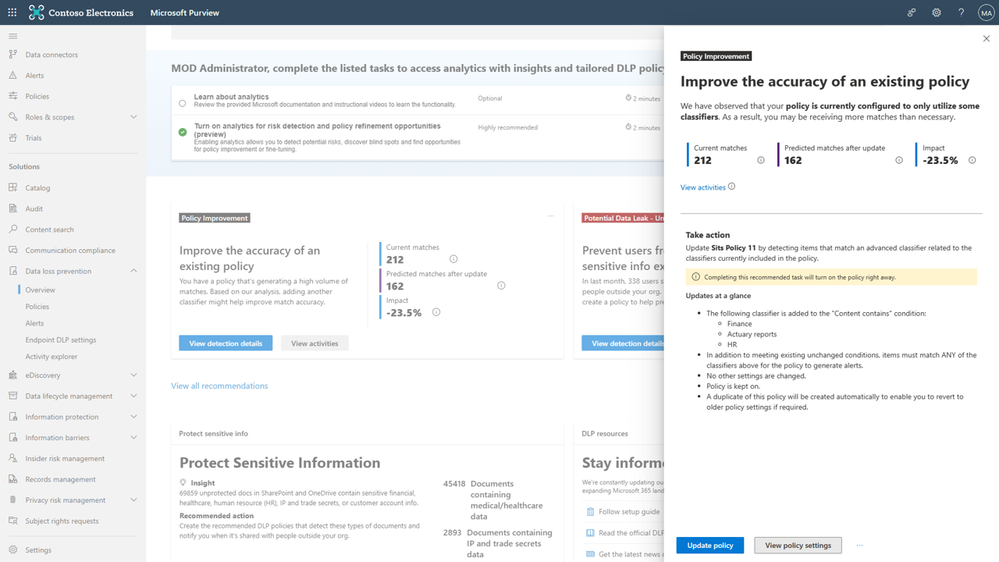Click the Data connectors icon
999x562 pixels.
[x=13, y=54]
